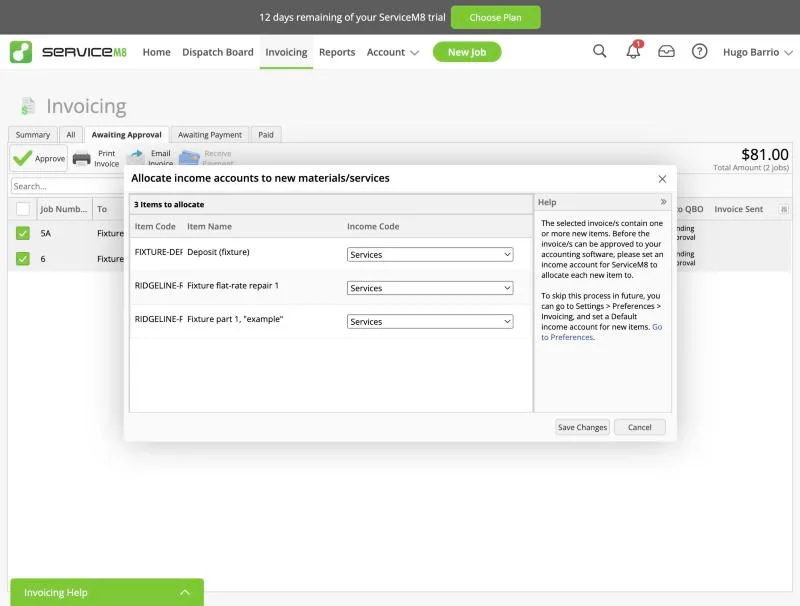Switch to the Summary tab
Image resolution: width=800 pixels, height=606 pixels.
33,135
